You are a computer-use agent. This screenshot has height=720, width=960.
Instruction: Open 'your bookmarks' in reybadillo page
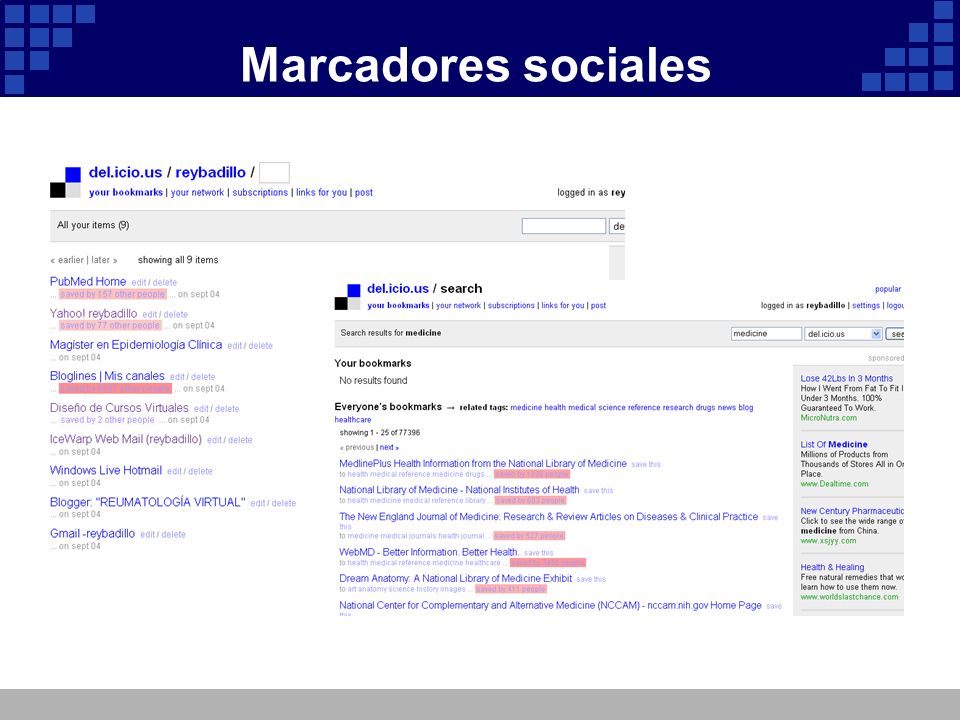(126, 192)
